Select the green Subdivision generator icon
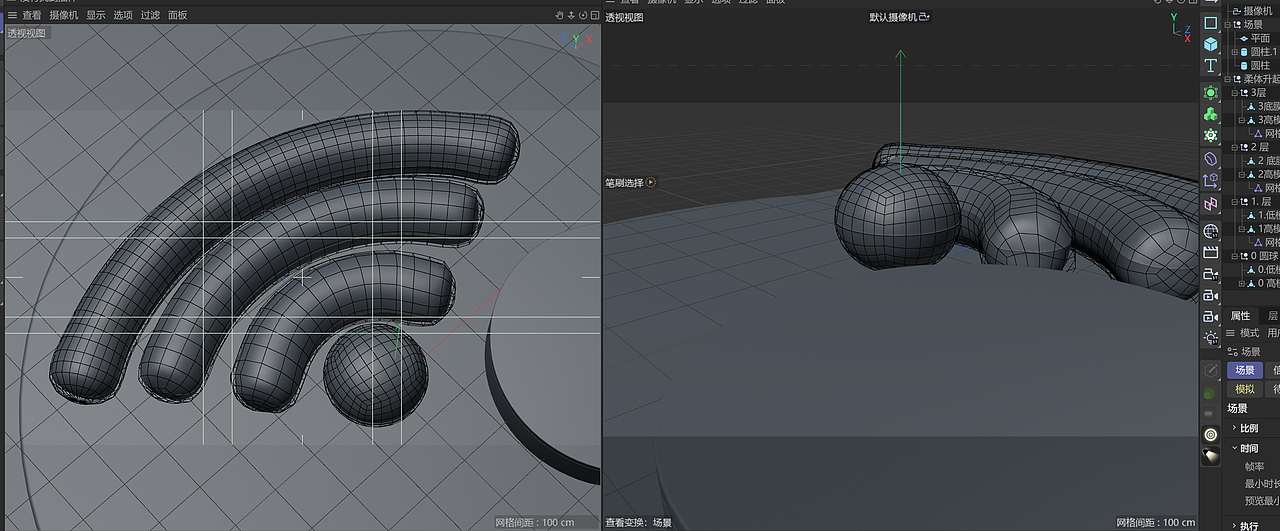Viewport: 1280px width, 531px height. pos(1211,92)
